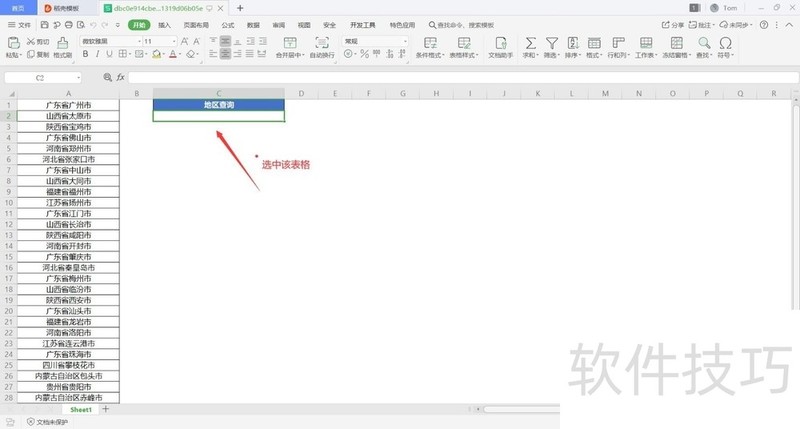
Task: Switch to the Insert (插入) ribbon tab
Action: 164,24
